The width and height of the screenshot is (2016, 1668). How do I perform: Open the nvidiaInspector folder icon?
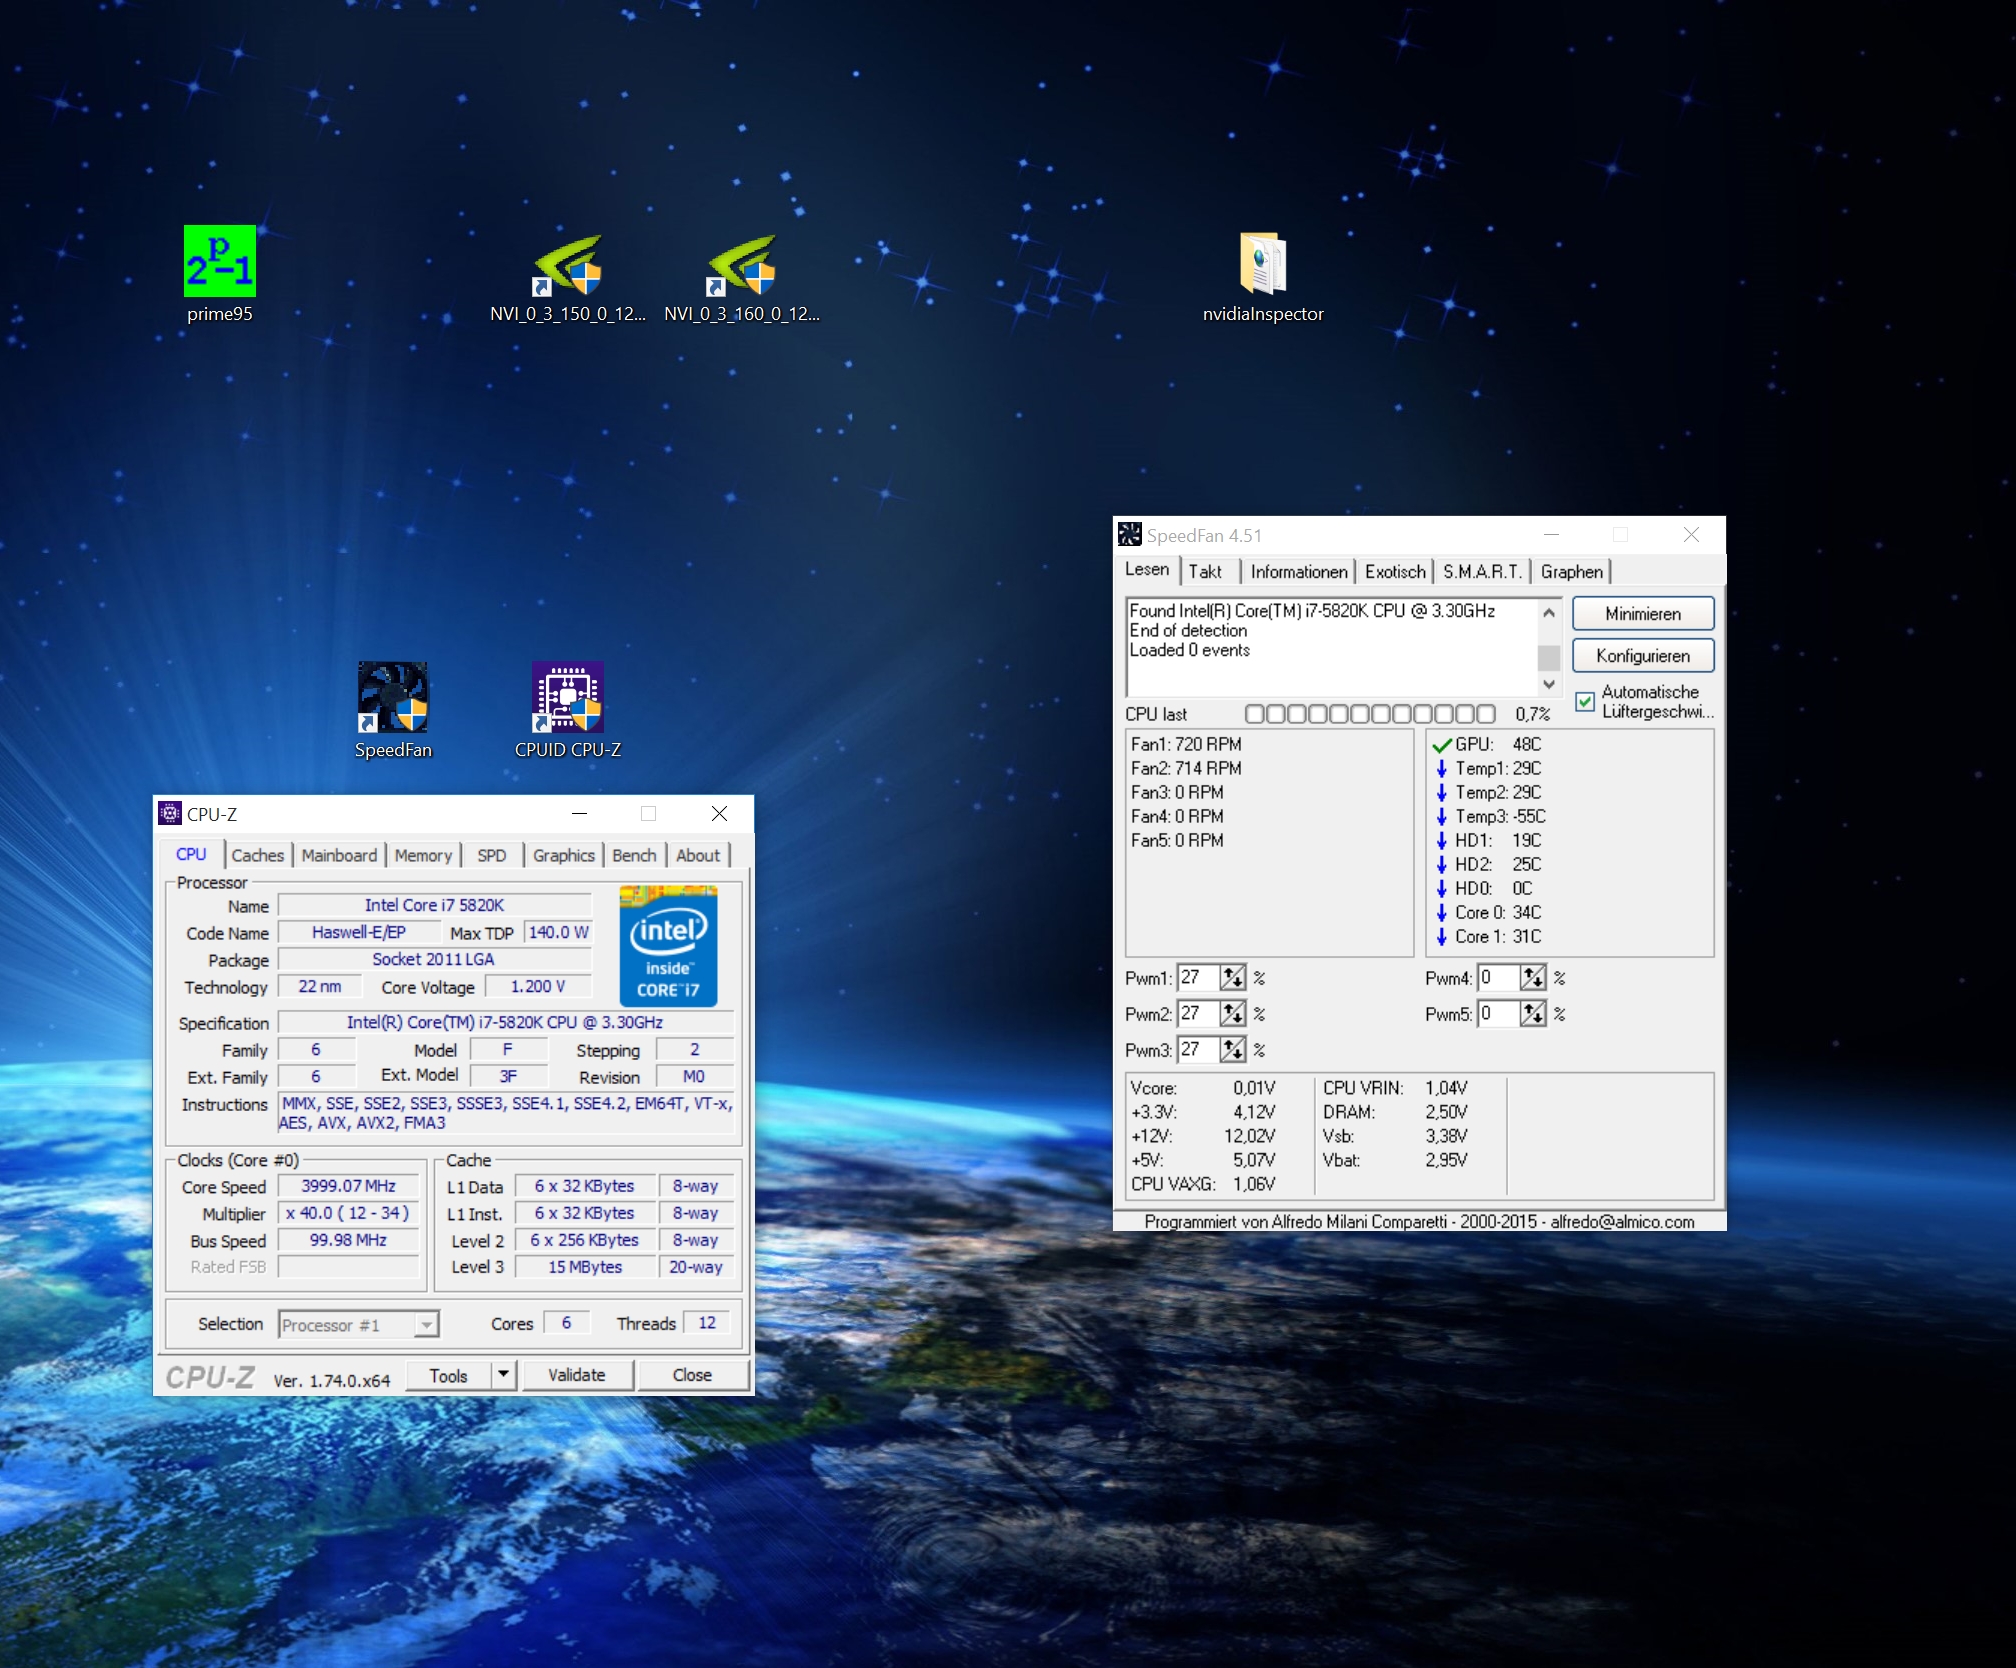click(1262, 264)
